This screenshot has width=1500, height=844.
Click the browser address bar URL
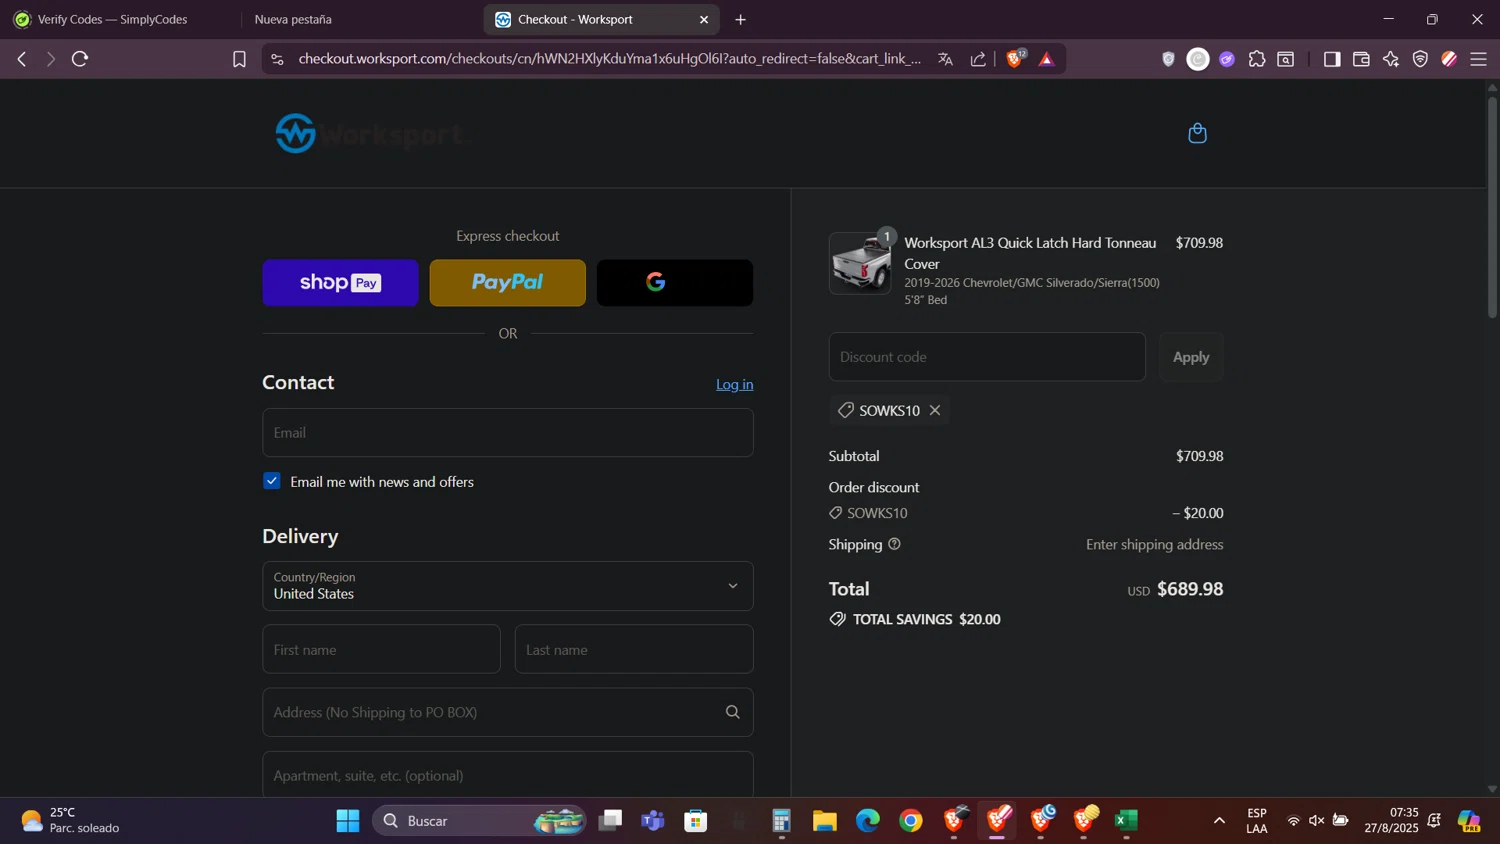(610, 59)
